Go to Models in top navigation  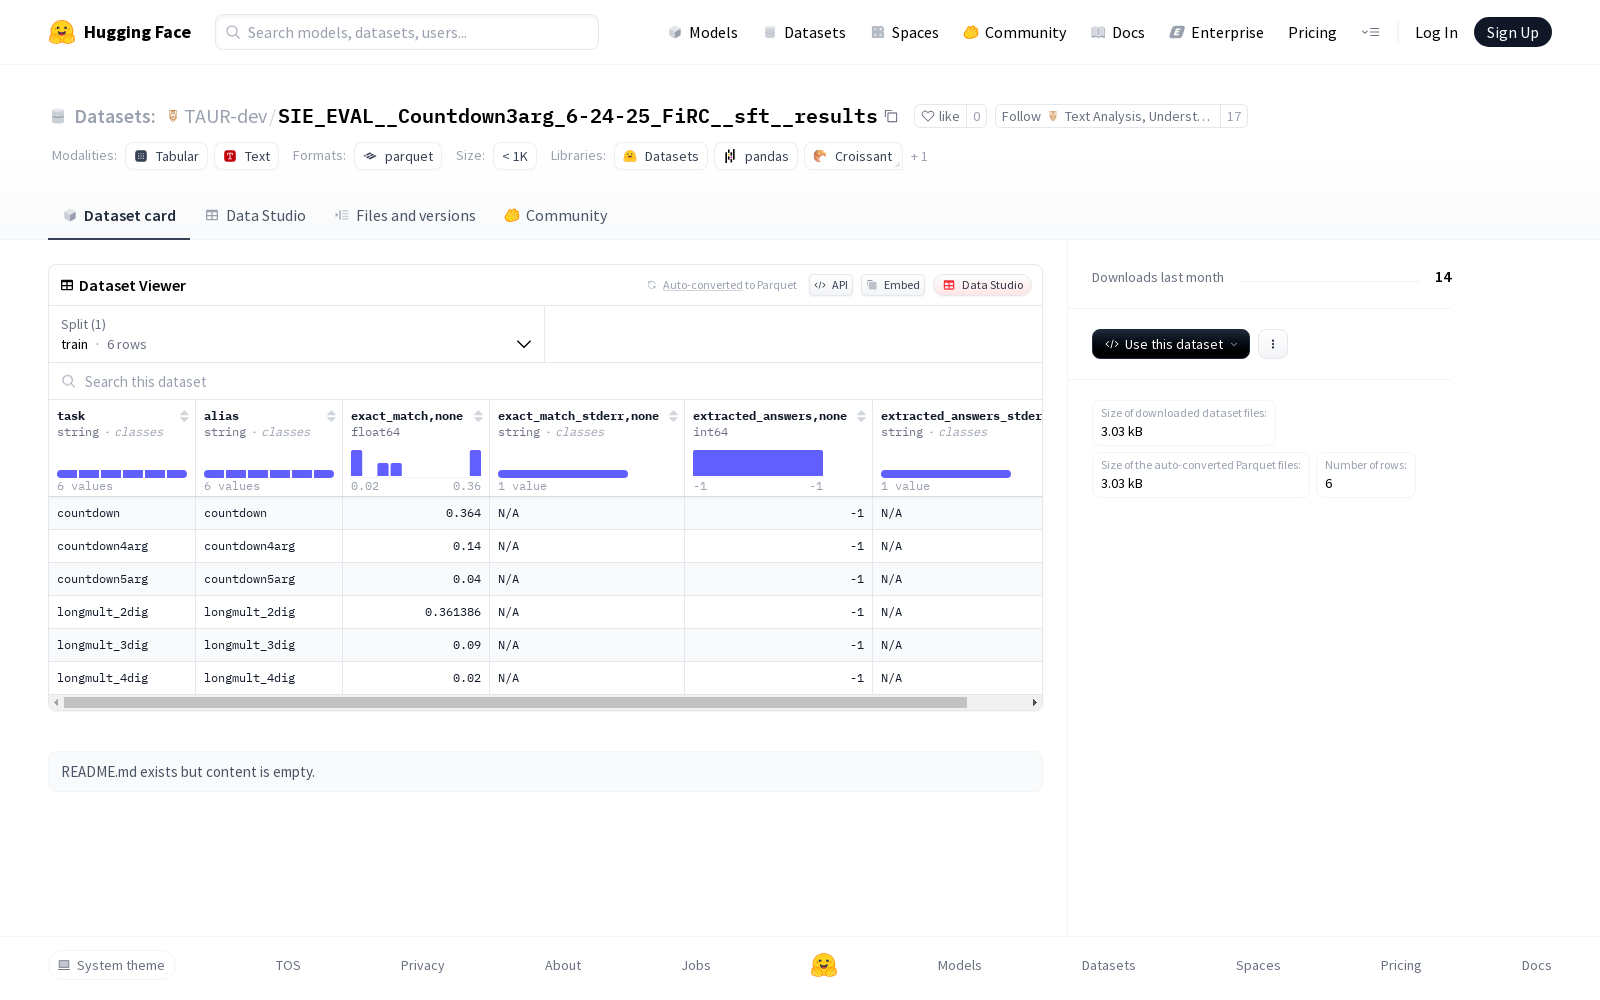pyautogui.click(x=703, y=33)
